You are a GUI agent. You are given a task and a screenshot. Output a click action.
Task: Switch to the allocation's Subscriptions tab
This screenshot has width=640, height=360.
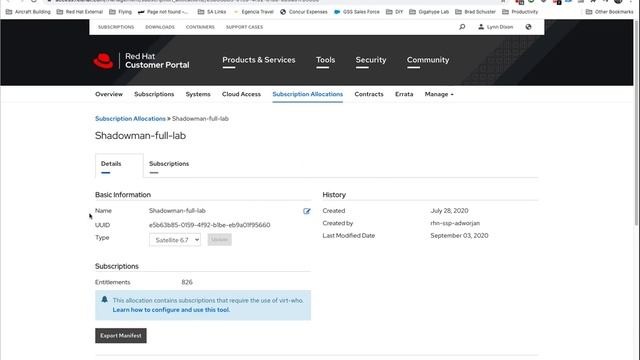point(169,164)
